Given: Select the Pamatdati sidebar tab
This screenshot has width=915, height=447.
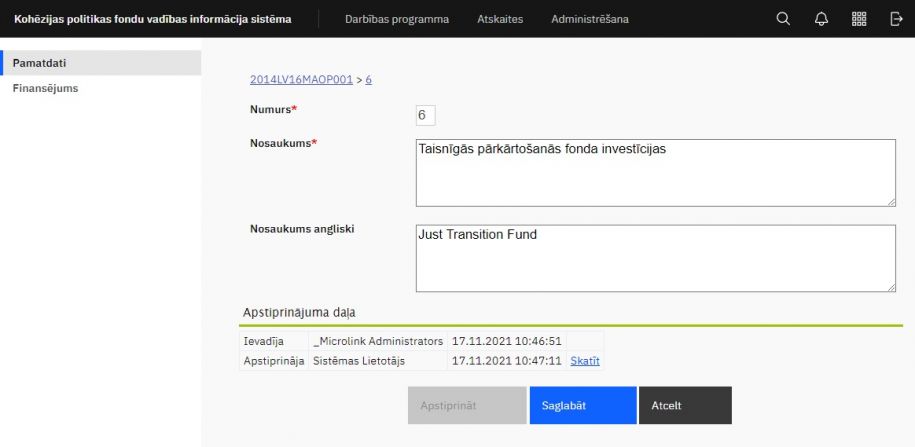Looking at the screenshot, I should [x=100, y=63].
